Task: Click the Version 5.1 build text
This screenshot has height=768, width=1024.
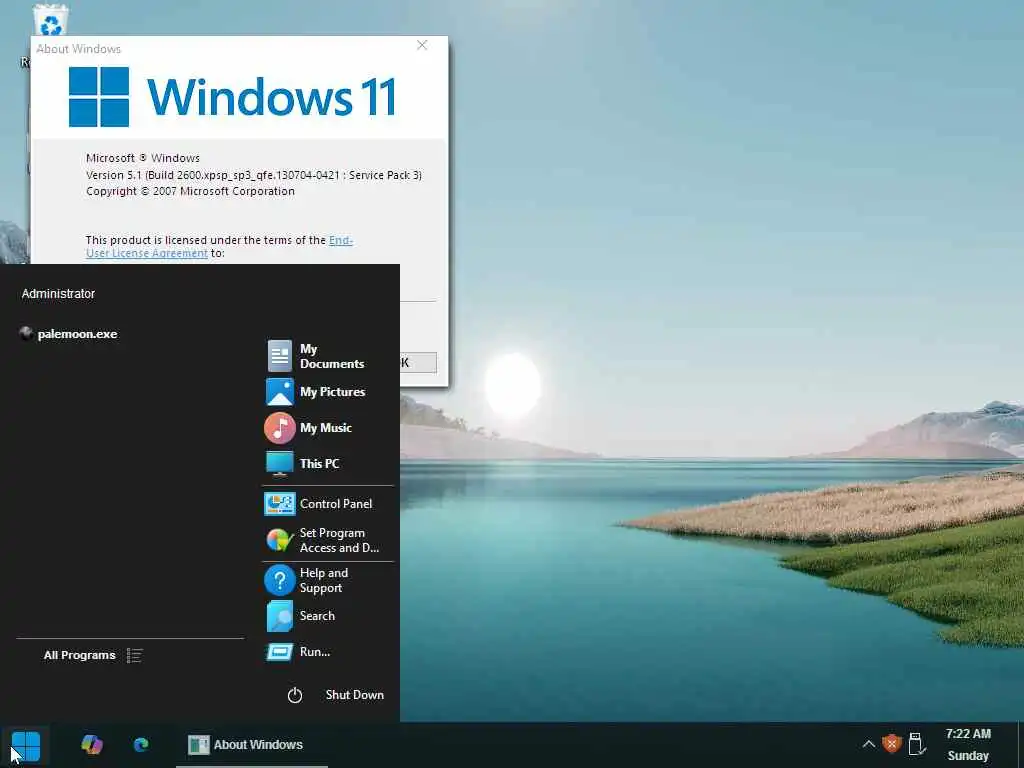Action: pos(254,175)
